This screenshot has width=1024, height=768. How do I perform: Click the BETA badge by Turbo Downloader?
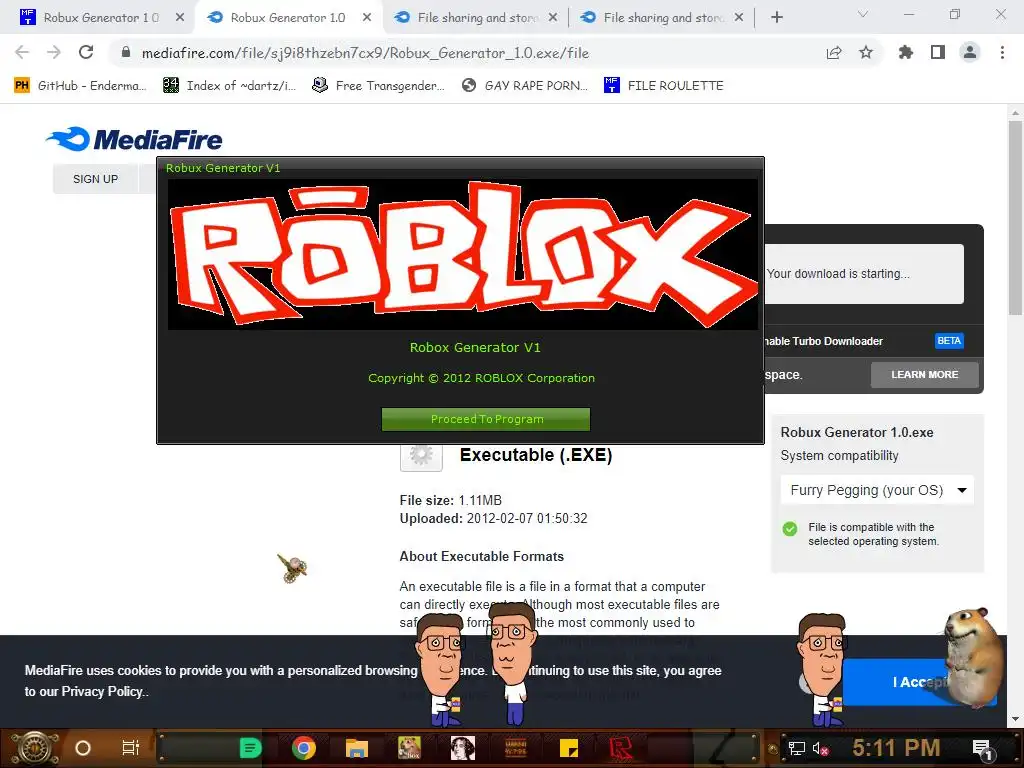tap(949, 341)
